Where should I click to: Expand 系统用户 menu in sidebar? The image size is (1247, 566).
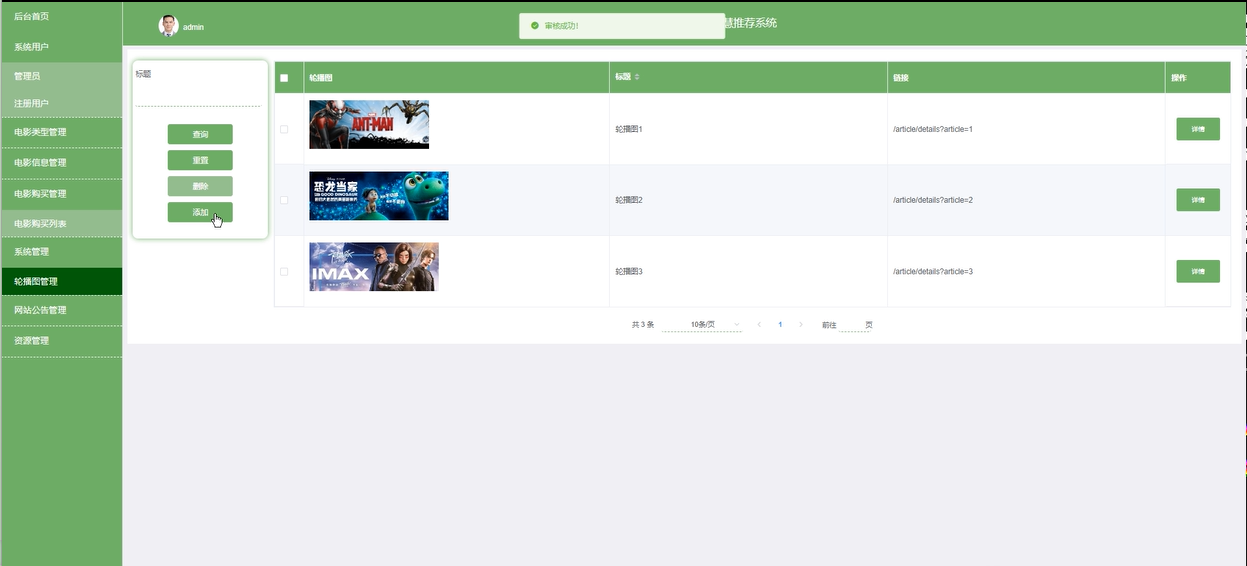coord(61,47)
